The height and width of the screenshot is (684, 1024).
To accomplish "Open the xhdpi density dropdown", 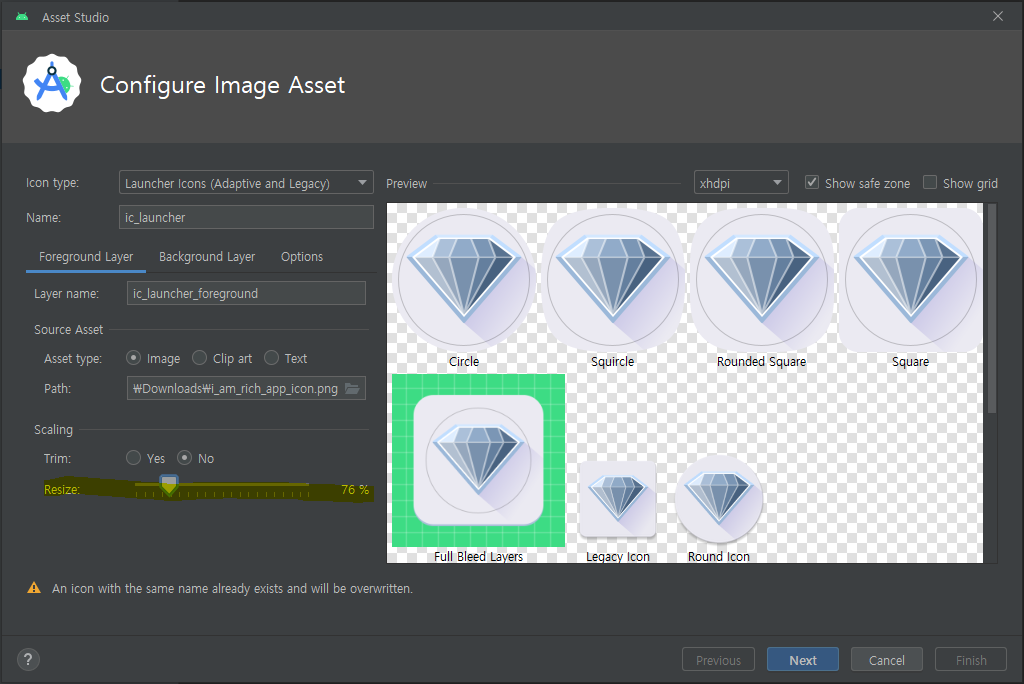I will 741,182.
